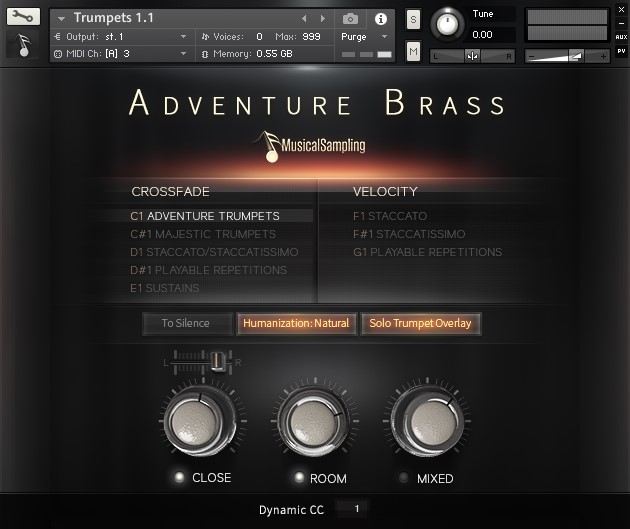Open the instrument info icon

tap(380, 18)
